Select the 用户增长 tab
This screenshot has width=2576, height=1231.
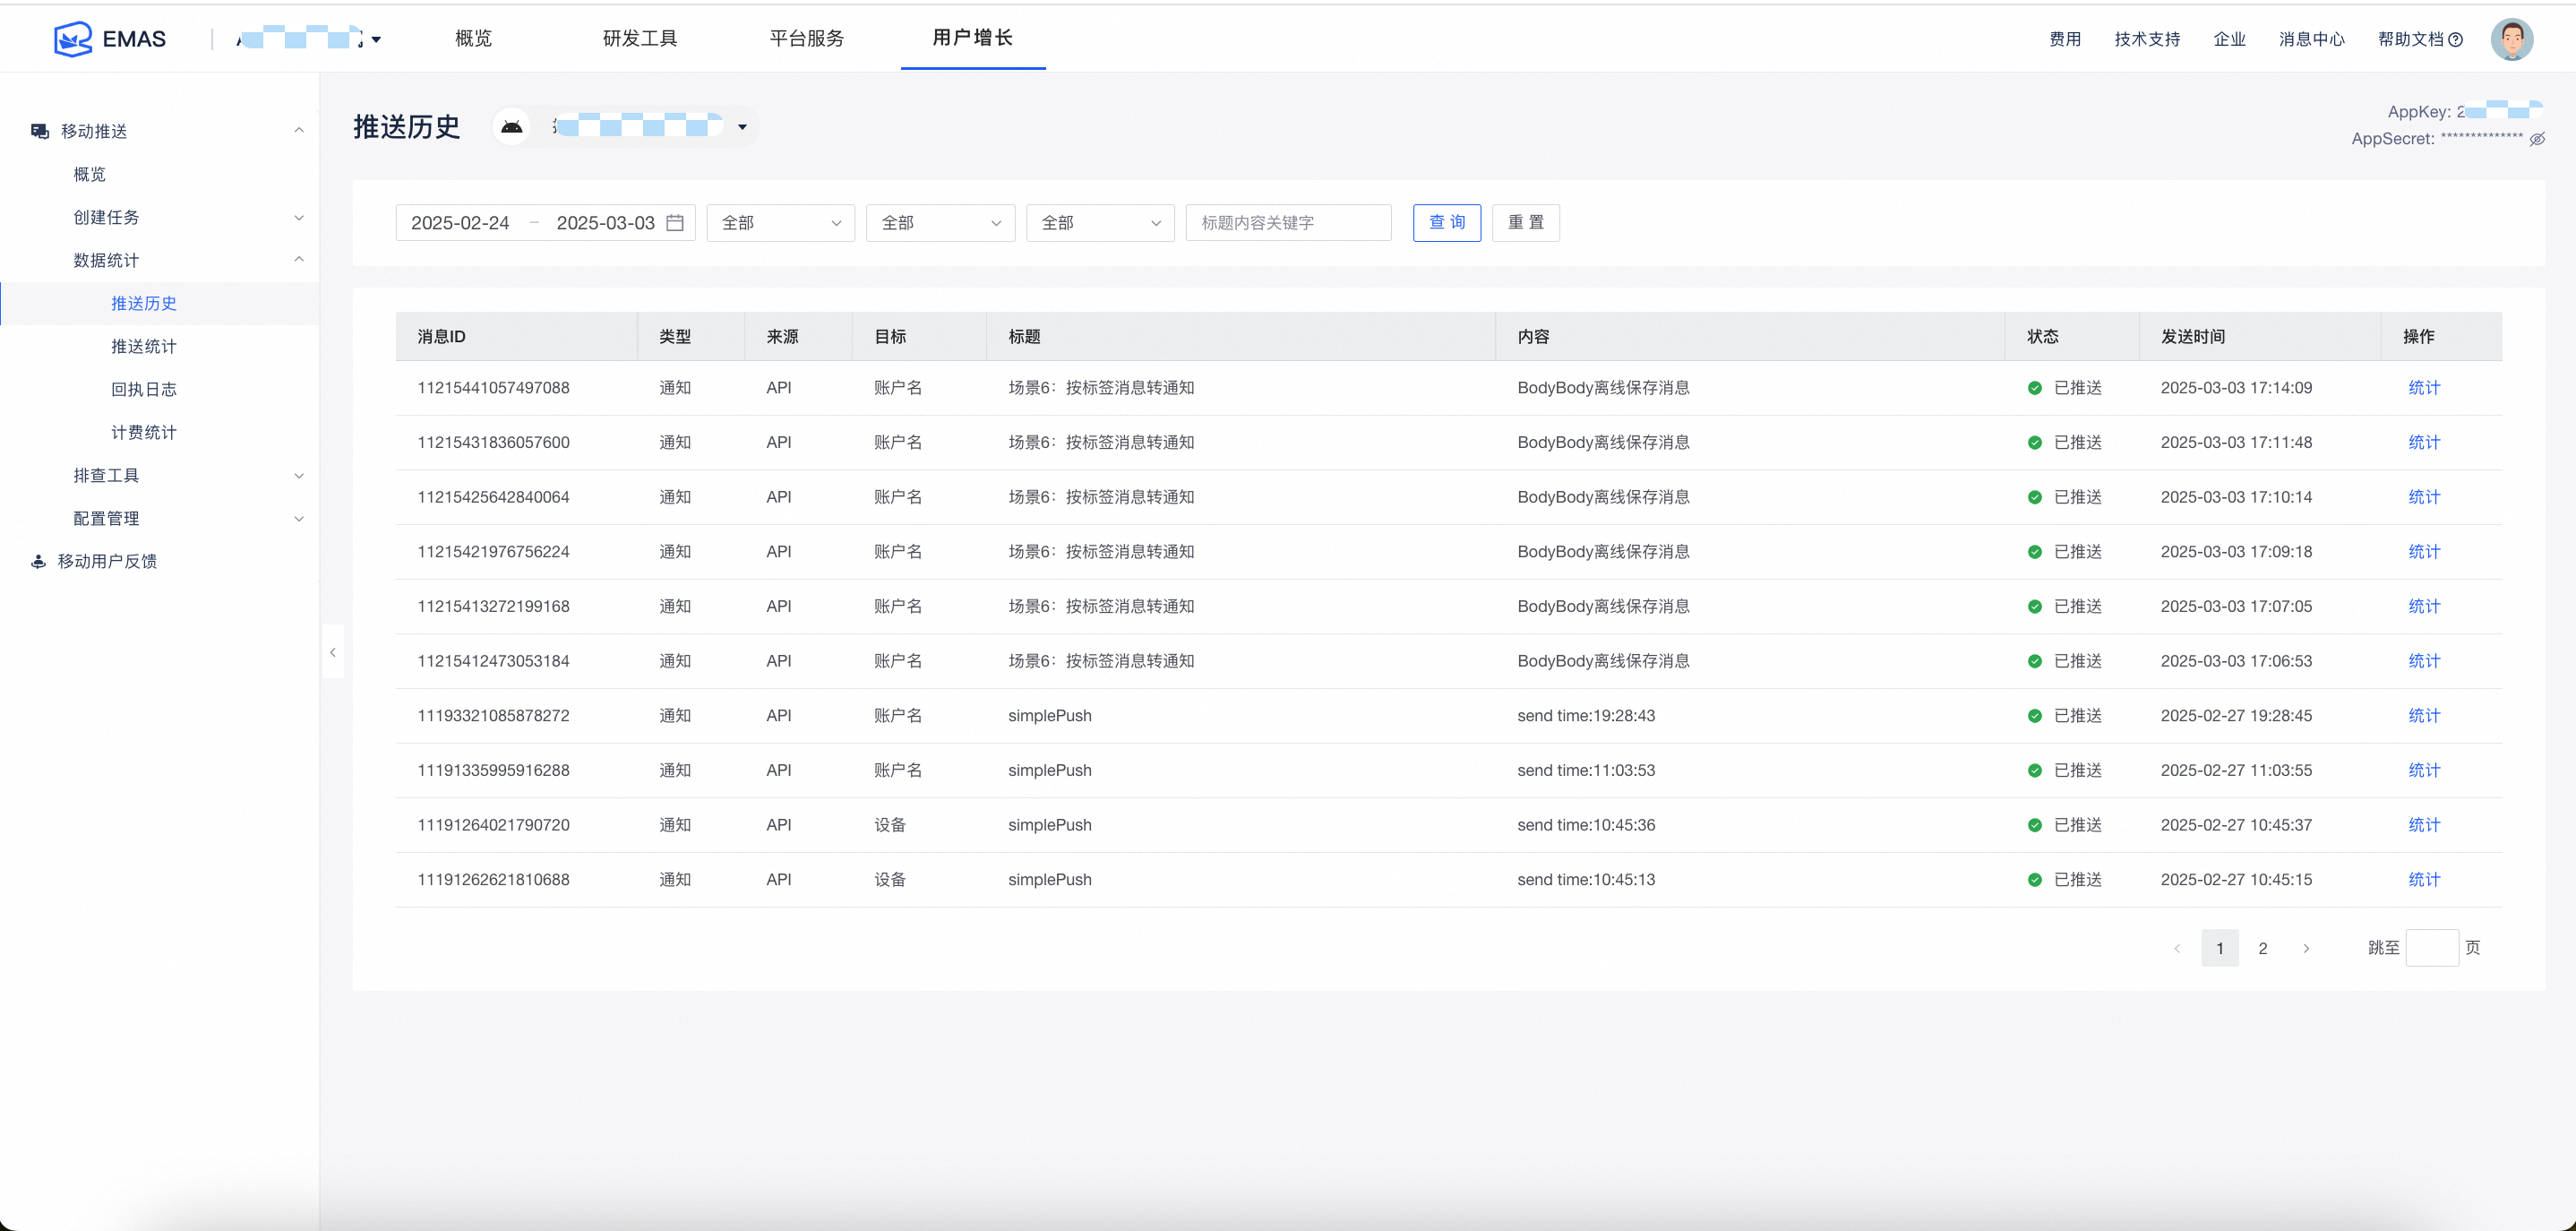(973, 38)
